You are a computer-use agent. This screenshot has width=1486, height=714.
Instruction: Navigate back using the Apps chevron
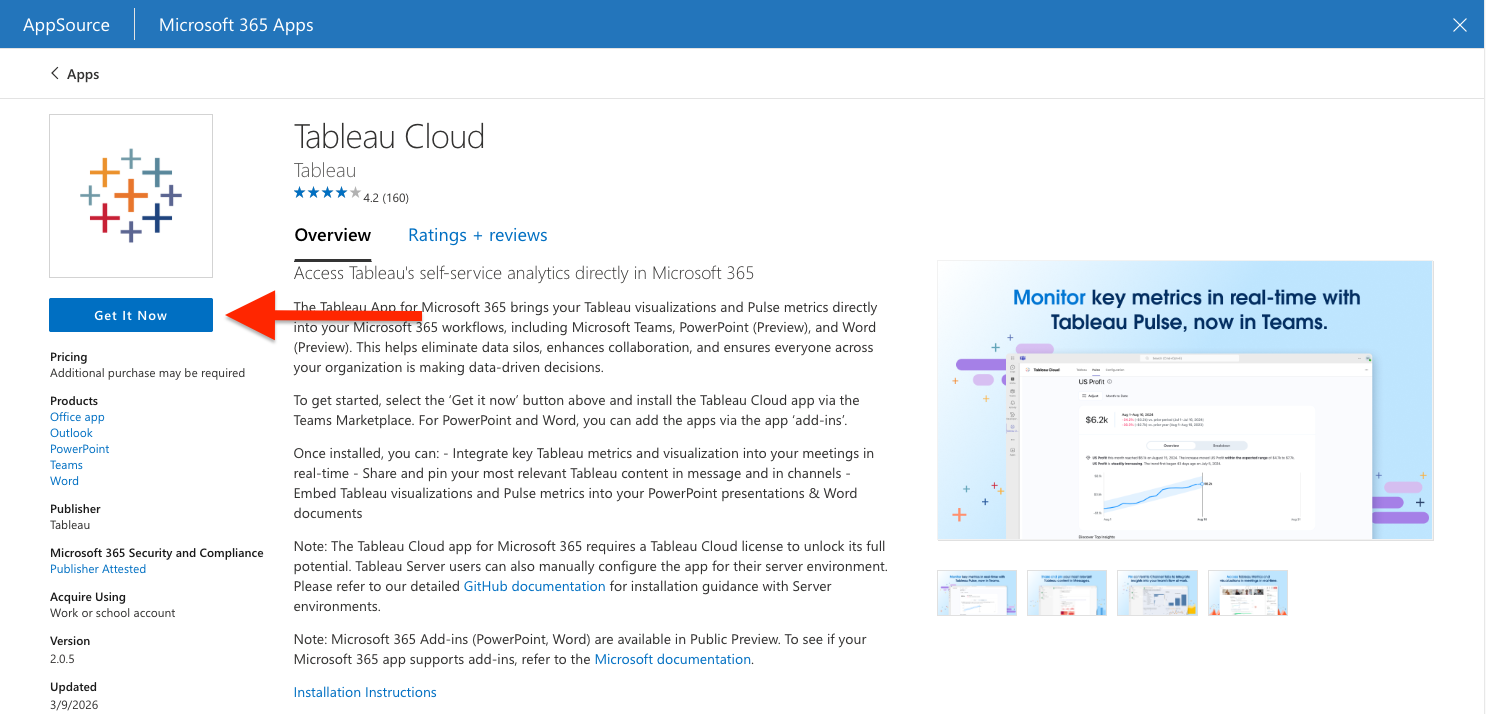coord(73,73)
